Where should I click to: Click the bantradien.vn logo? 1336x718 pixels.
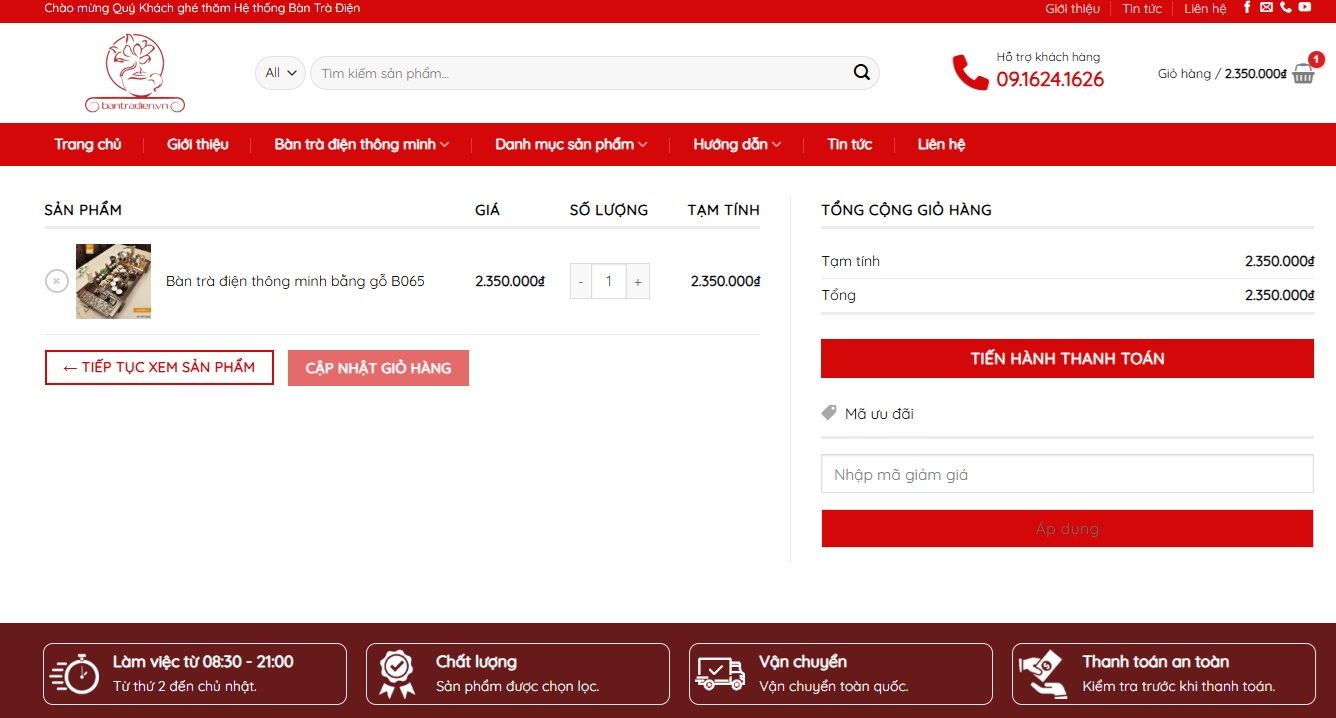point(135,73)
